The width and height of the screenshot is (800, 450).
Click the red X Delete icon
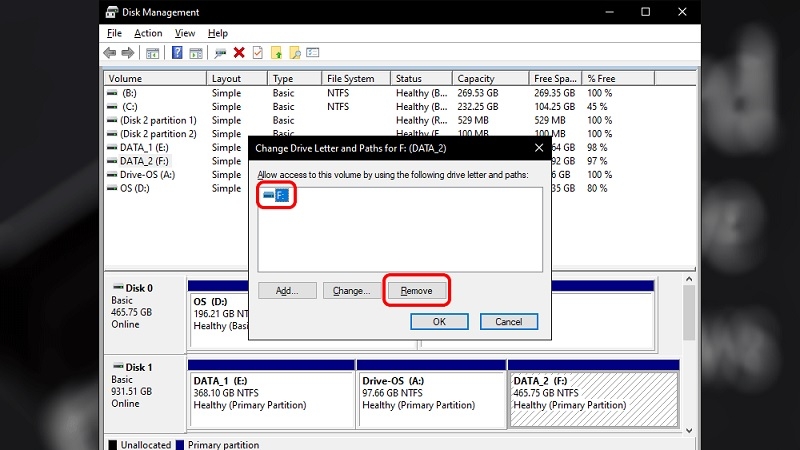(x=239, y=53)
